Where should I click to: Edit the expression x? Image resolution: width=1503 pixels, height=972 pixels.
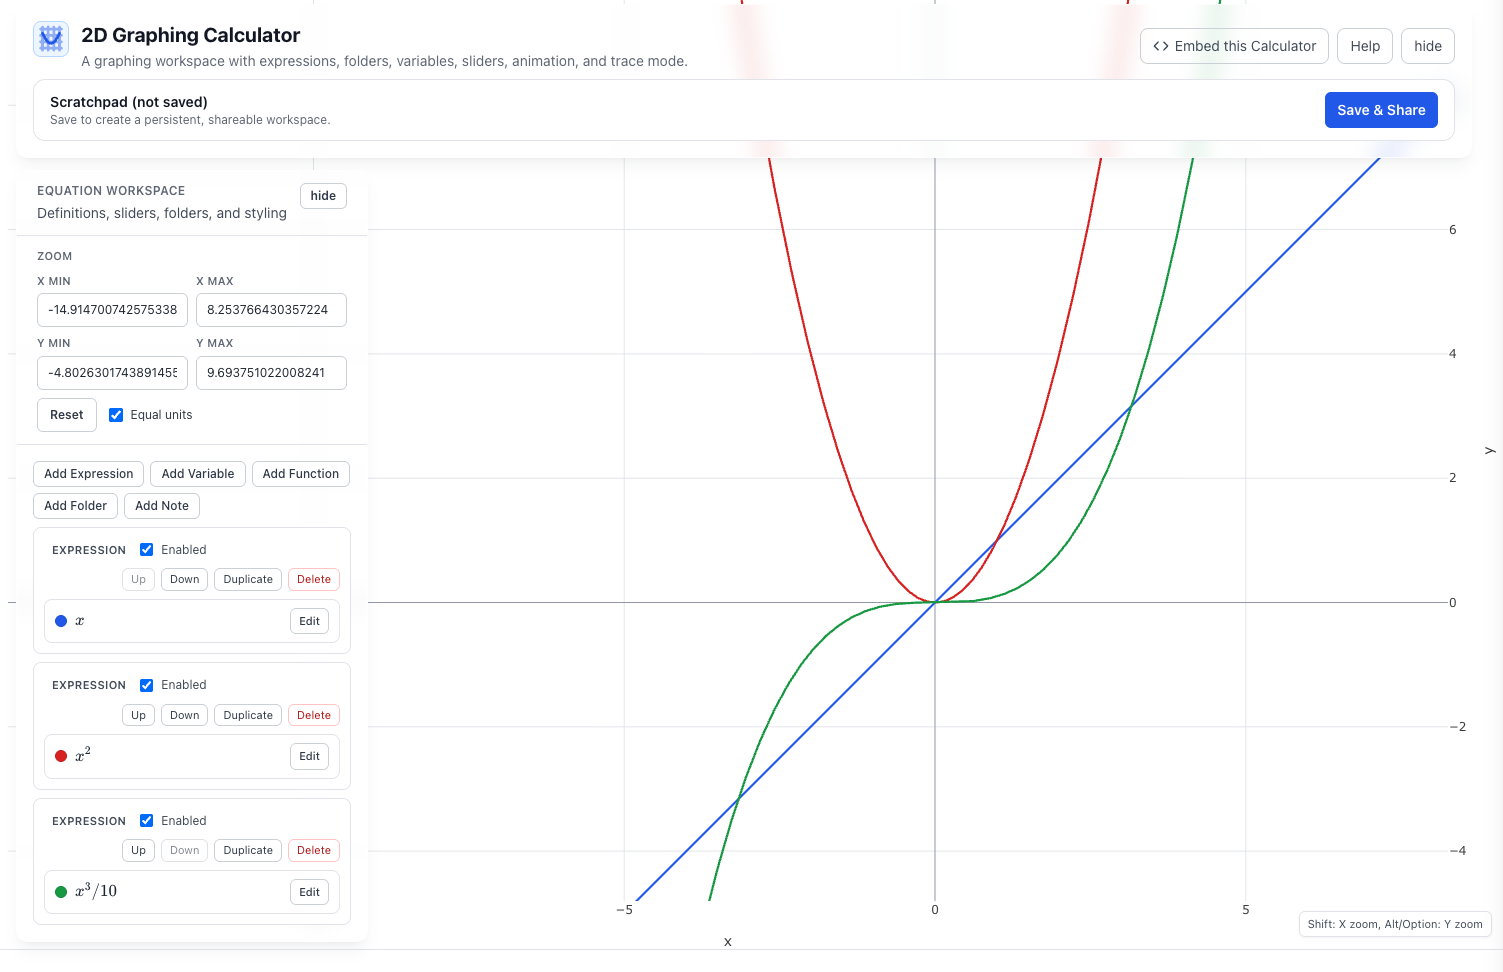pos(310,621)
